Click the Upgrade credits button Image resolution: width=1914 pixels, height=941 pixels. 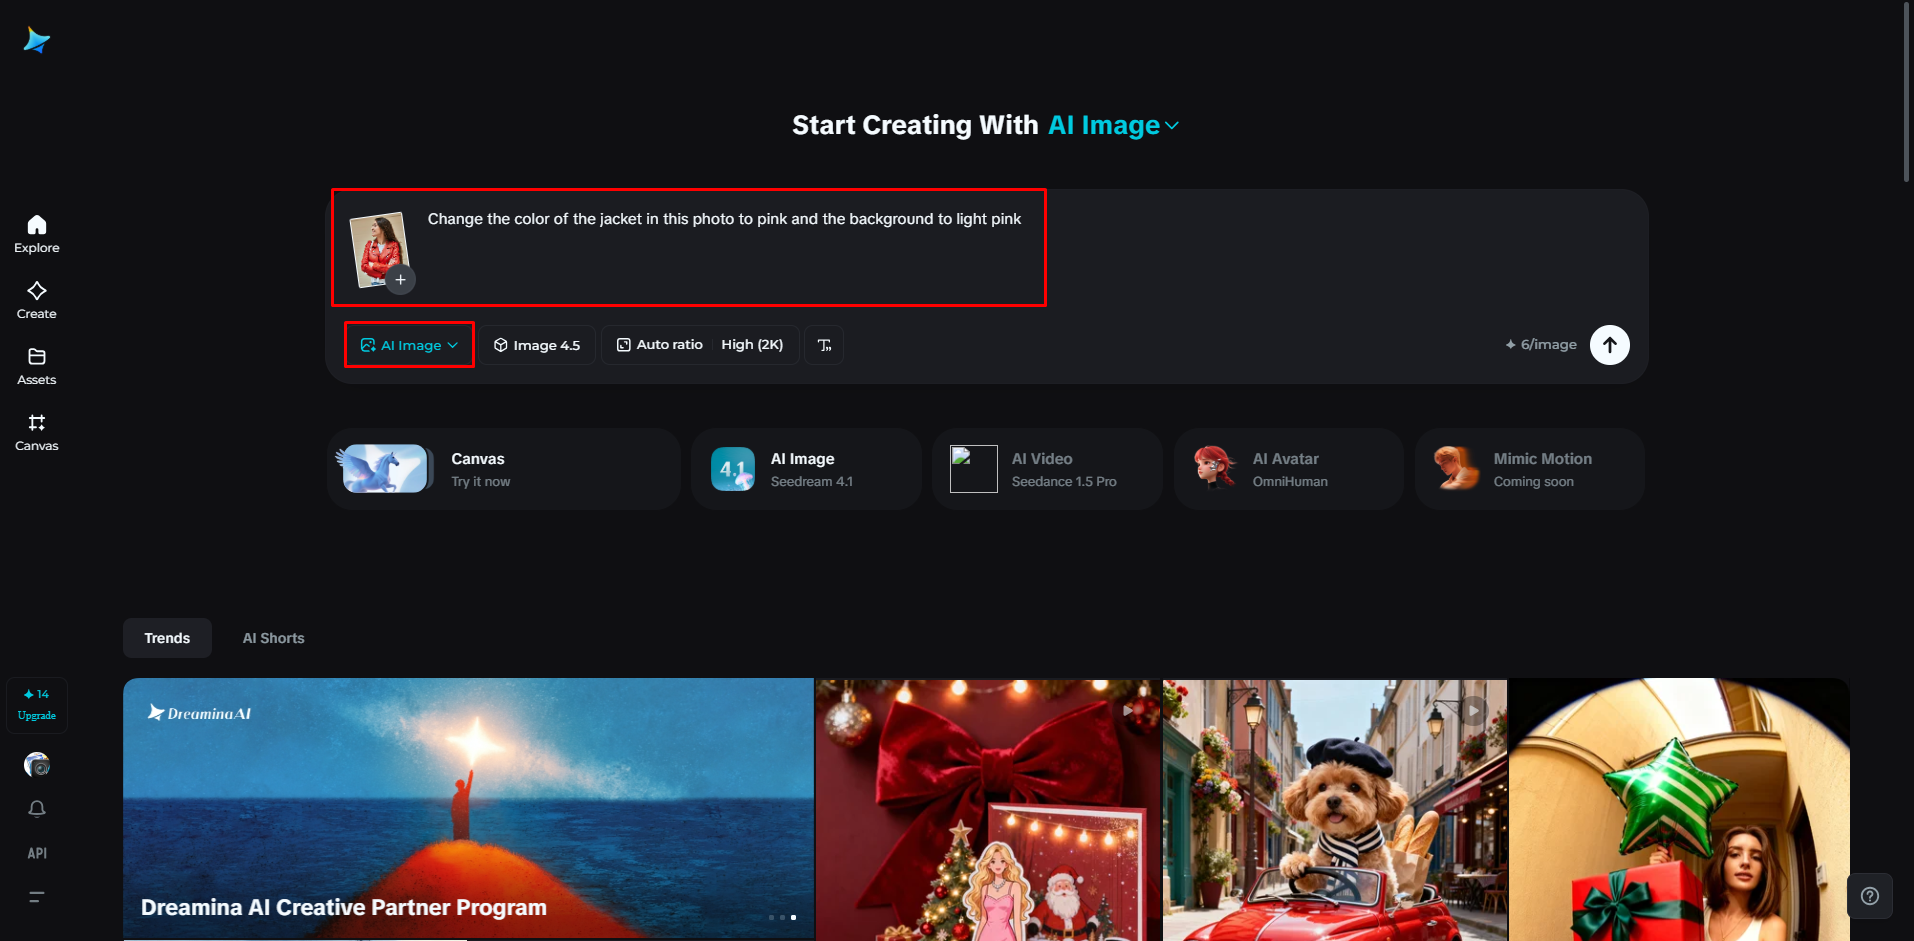point(37,705)
